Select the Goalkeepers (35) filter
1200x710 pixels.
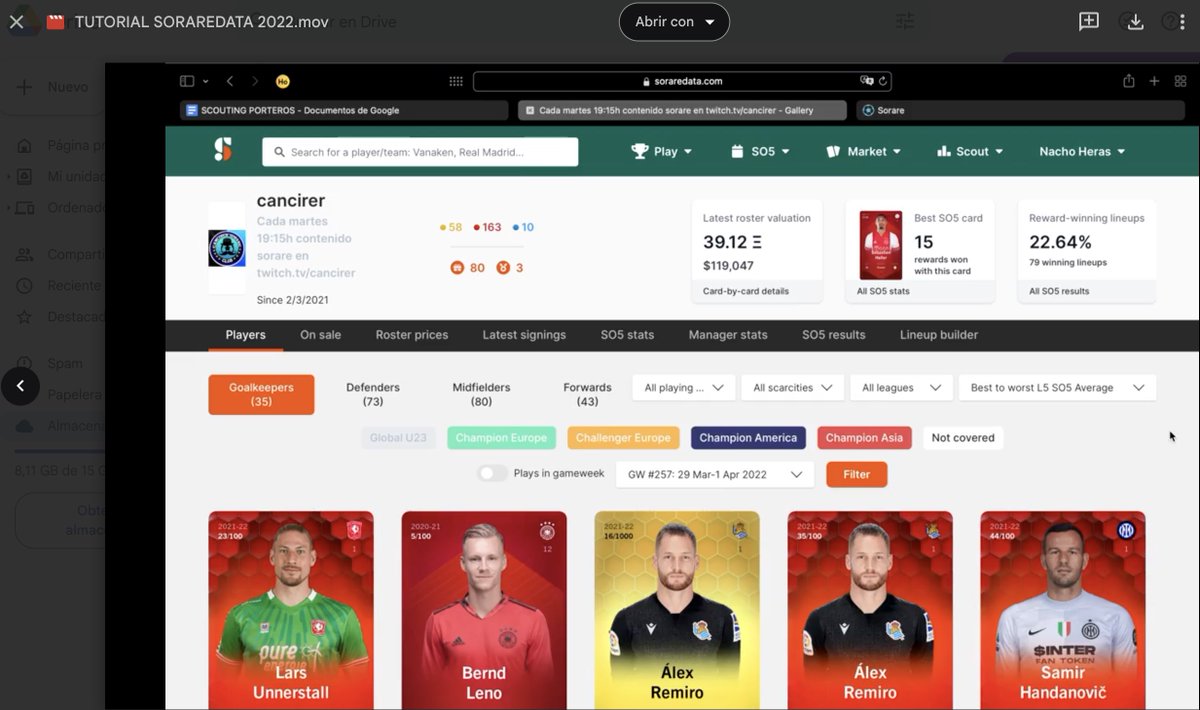(x=262, y=394)
